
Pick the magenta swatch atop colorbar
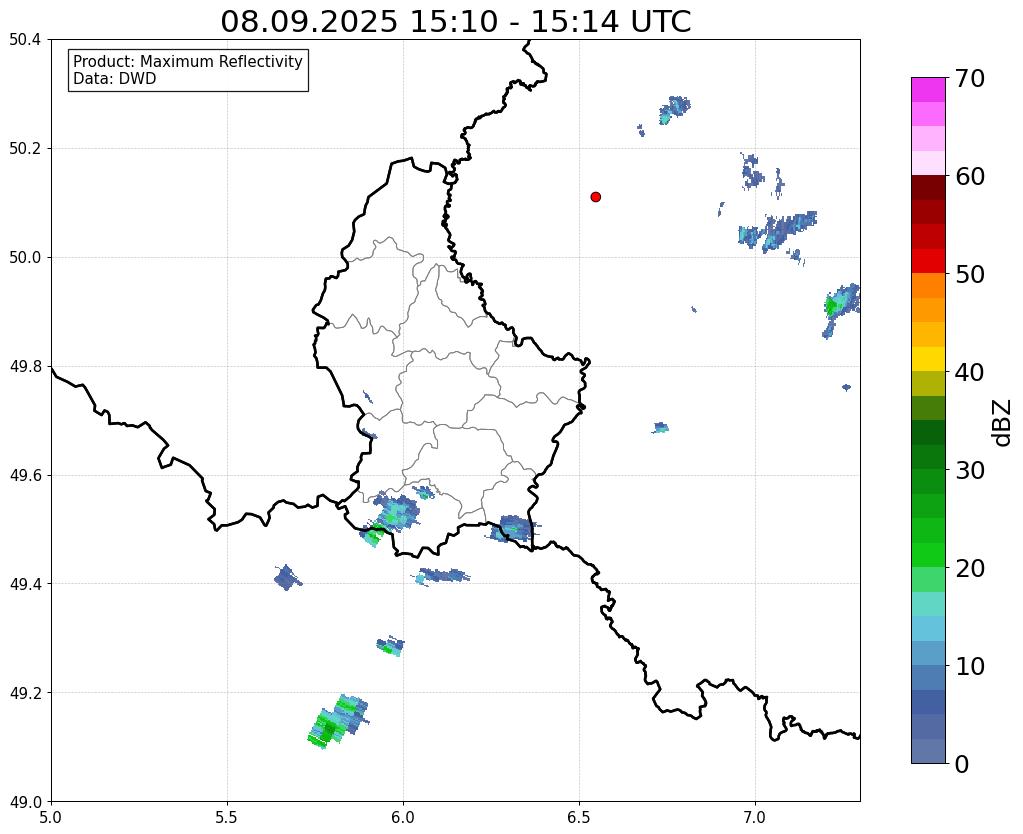pyautogui.click(x=928, y=90)
